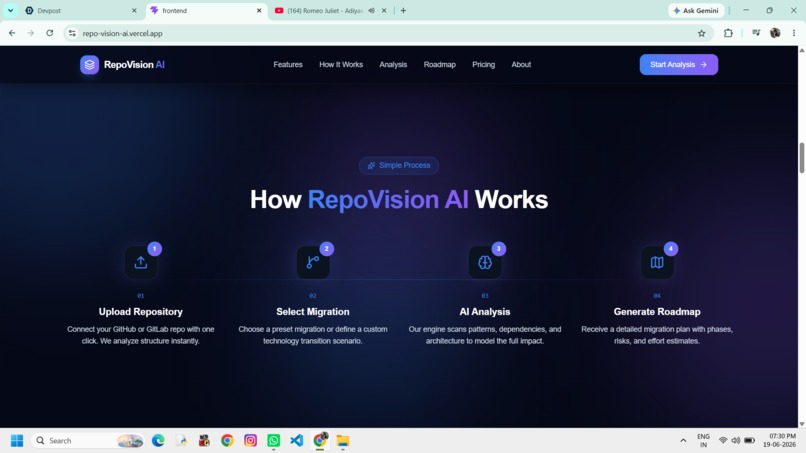Viewport: 806px width, 453px height.
Task: Launch Microsoft Edge from the taskbar
Action: (x=158, y=441)
